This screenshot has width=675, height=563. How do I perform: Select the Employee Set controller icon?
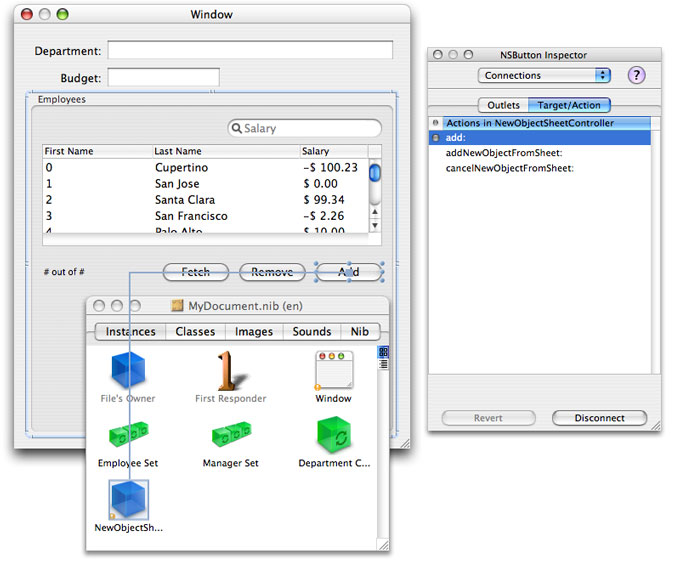click(x=128, y=434)
